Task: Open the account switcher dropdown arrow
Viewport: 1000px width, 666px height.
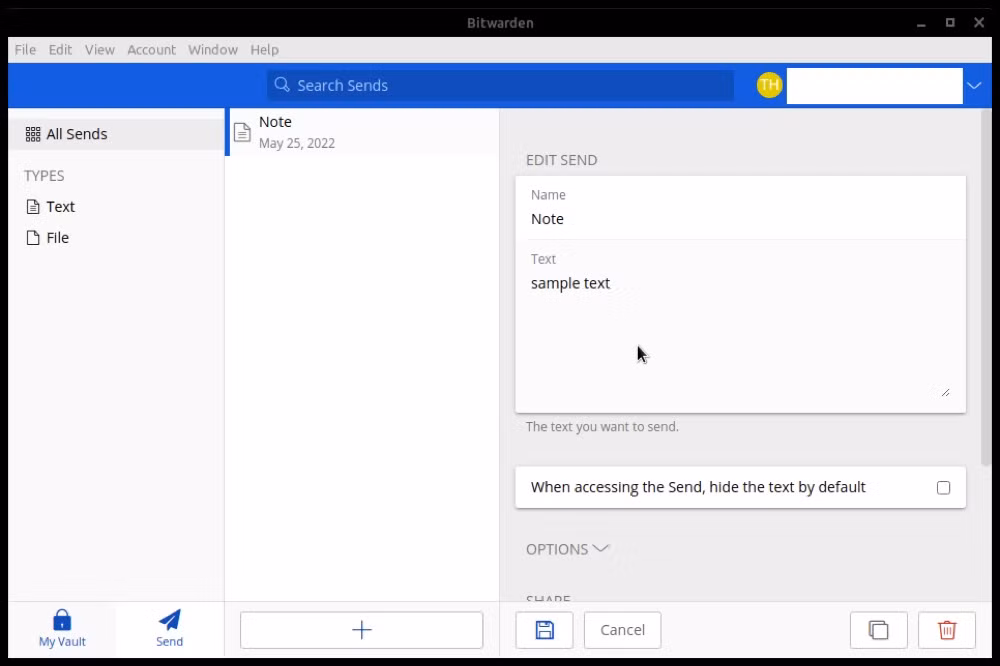Action: (x=974, y=85)
